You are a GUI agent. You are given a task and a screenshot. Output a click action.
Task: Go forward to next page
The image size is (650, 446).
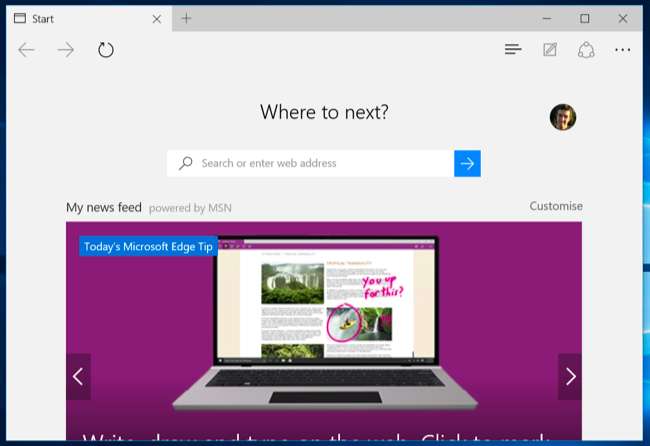(65, 50)
